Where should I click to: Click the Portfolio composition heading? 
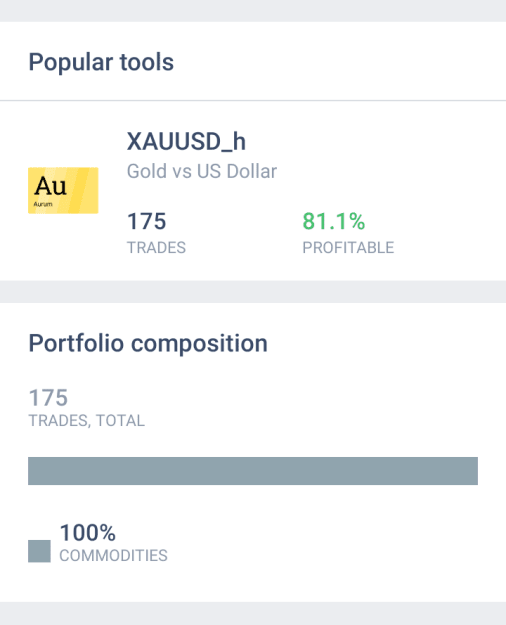click(148, 343)
